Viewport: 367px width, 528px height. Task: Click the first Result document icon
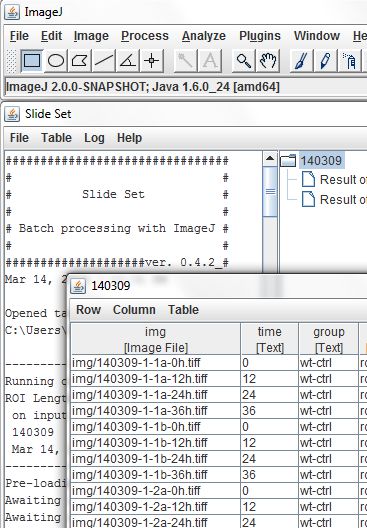tap(308, 179)
